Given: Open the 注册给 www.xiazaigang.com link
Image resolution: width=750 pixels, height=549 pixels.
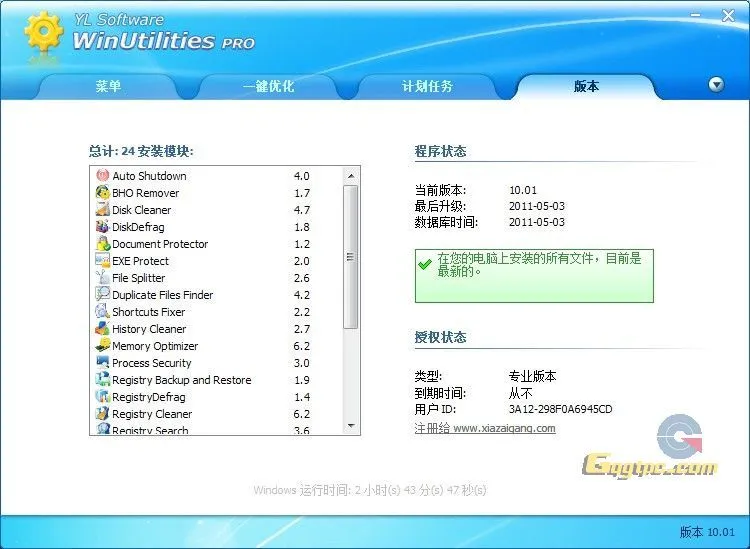Looking at the screenshot, I should [485, 428].
